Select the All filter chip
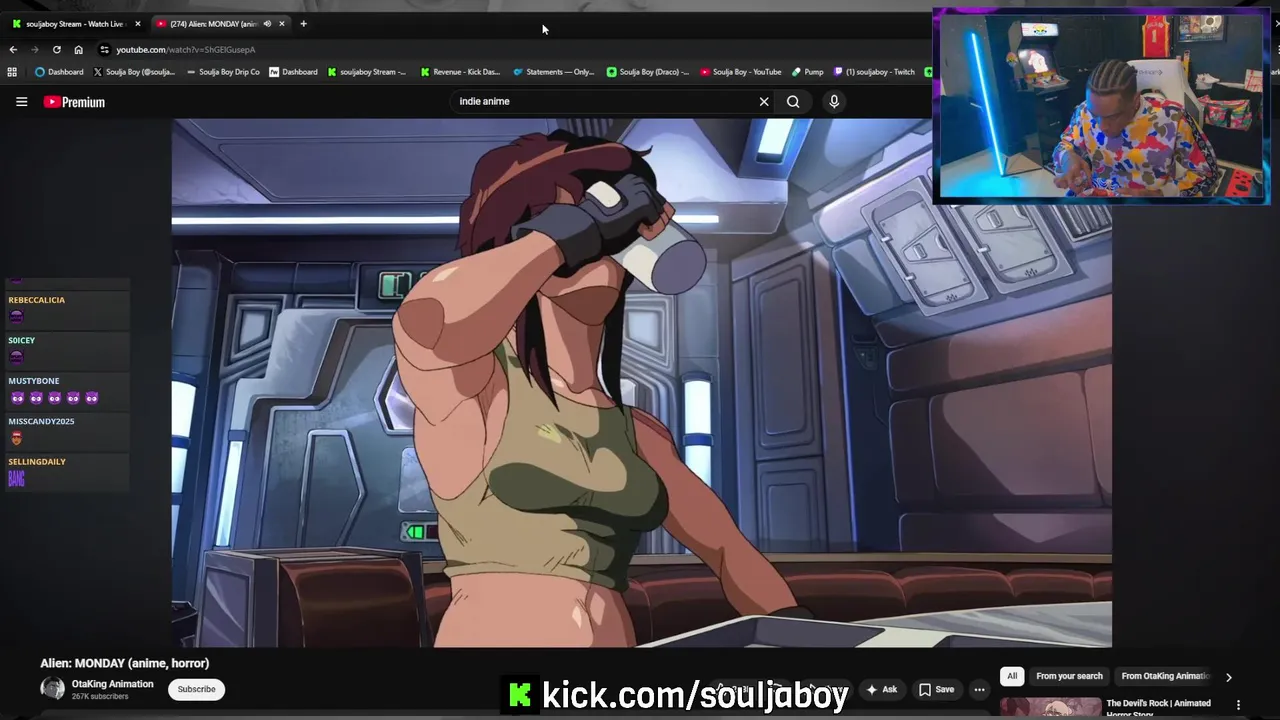The image size is (1280, 720). 1012,676
